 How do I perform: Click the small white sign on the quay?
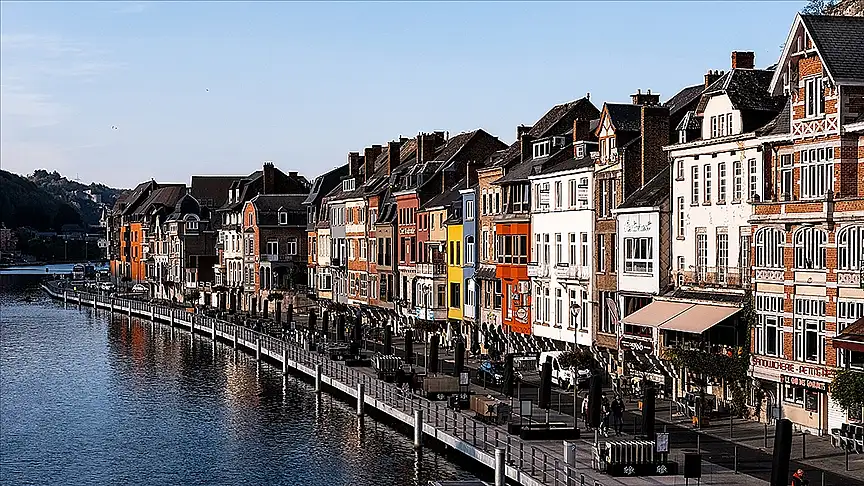click(662, 442)
